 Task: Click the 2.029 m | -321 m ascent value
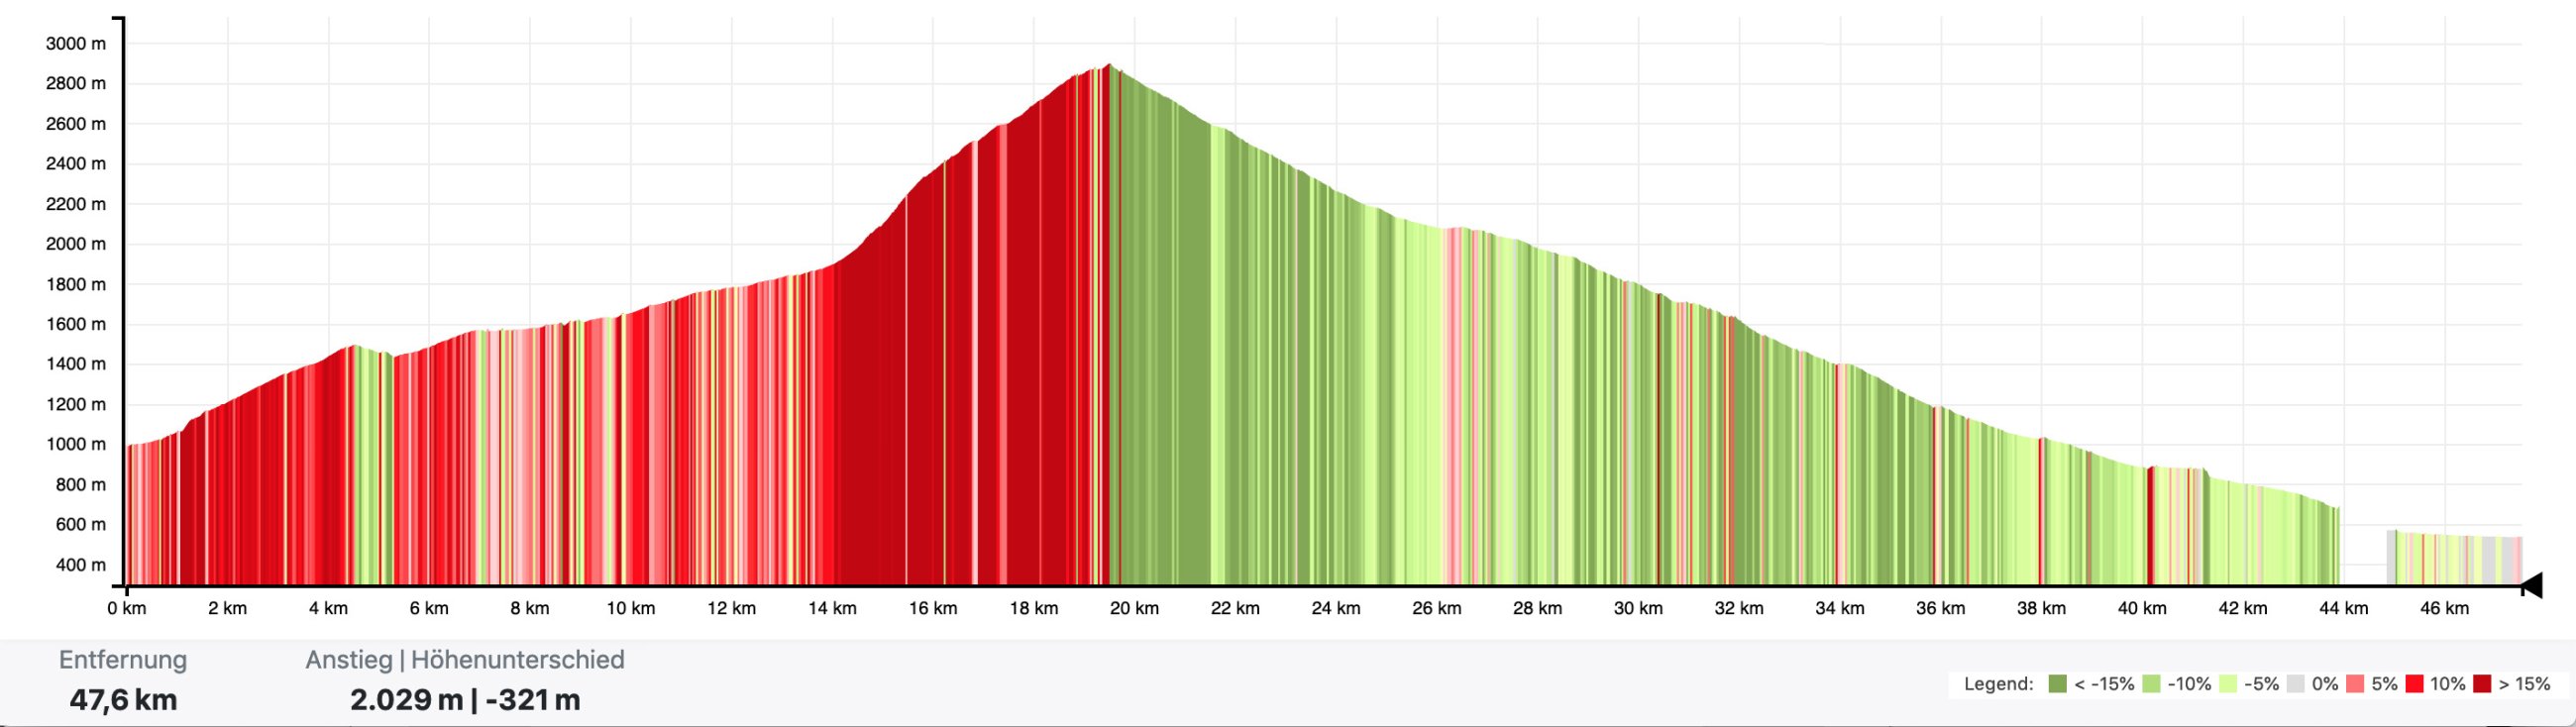465,700
